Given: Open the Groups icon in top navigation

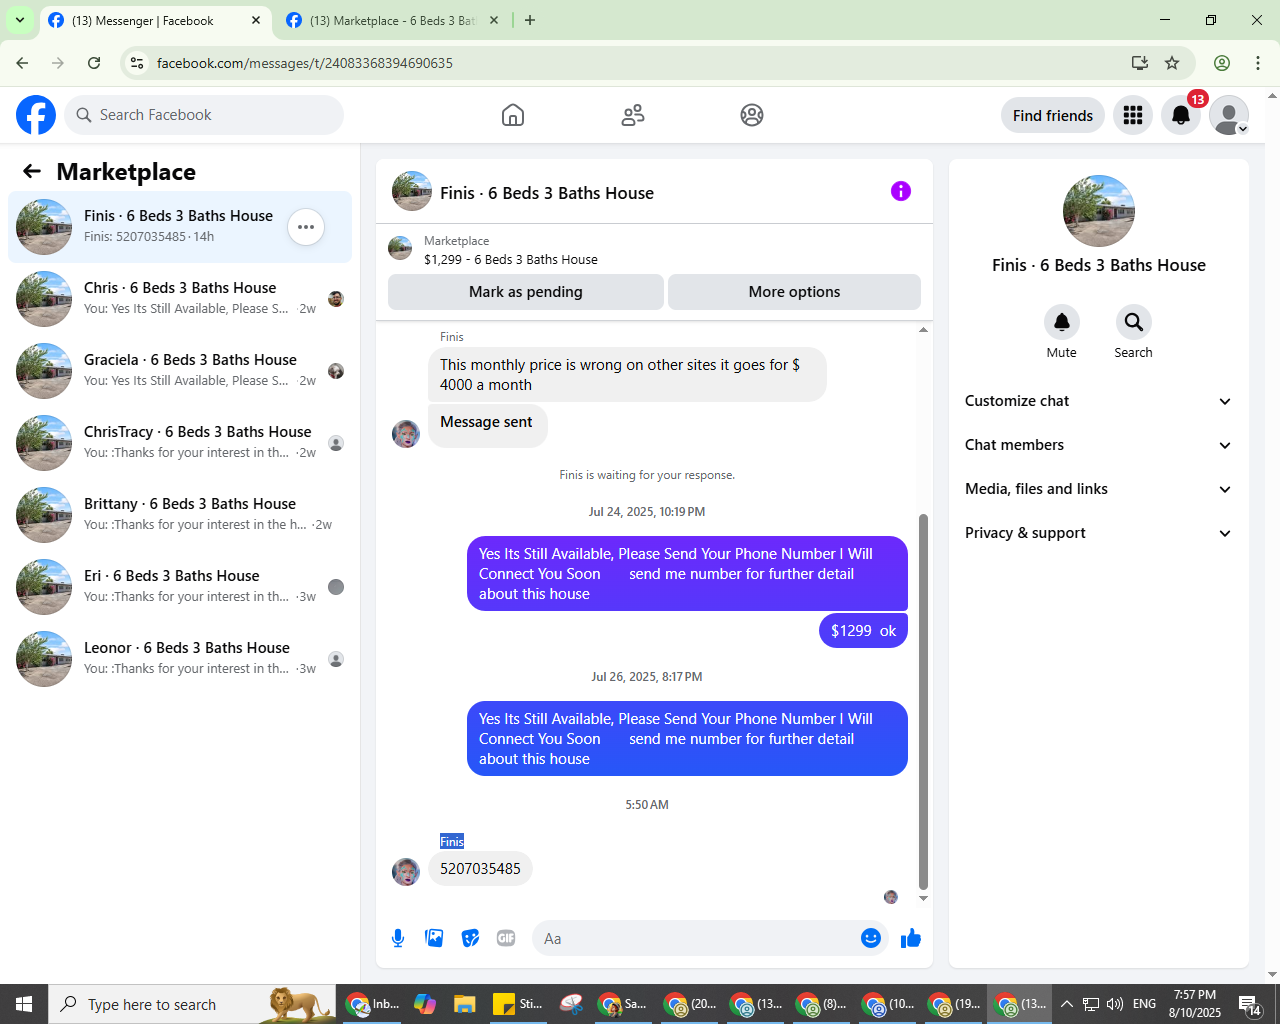Looking at the screenshot, I should pos(752,115).
